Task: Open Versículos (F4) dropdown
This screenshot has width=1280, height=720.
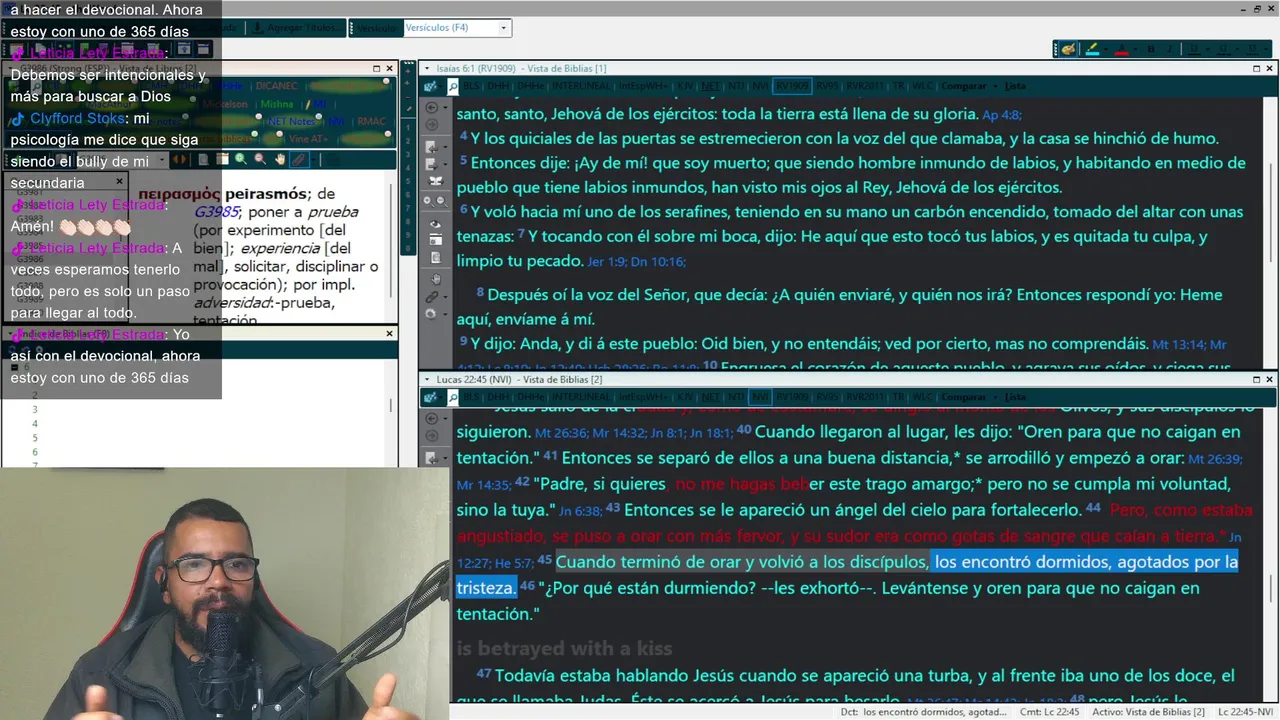Action: coord(505,28)
